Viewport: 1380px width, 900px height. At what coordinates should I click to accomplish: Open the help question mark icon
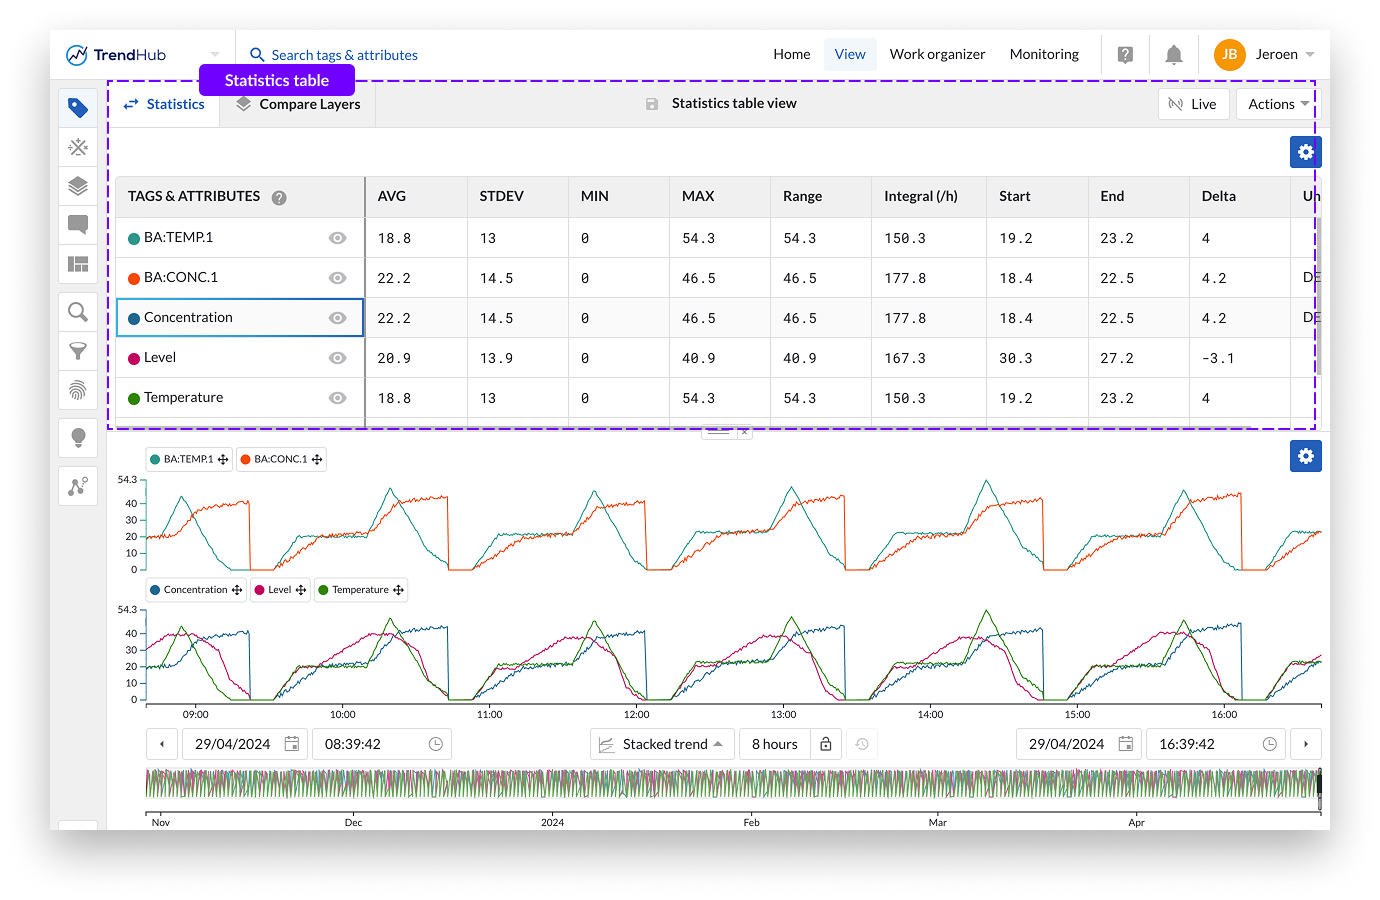pos(1125,55)
